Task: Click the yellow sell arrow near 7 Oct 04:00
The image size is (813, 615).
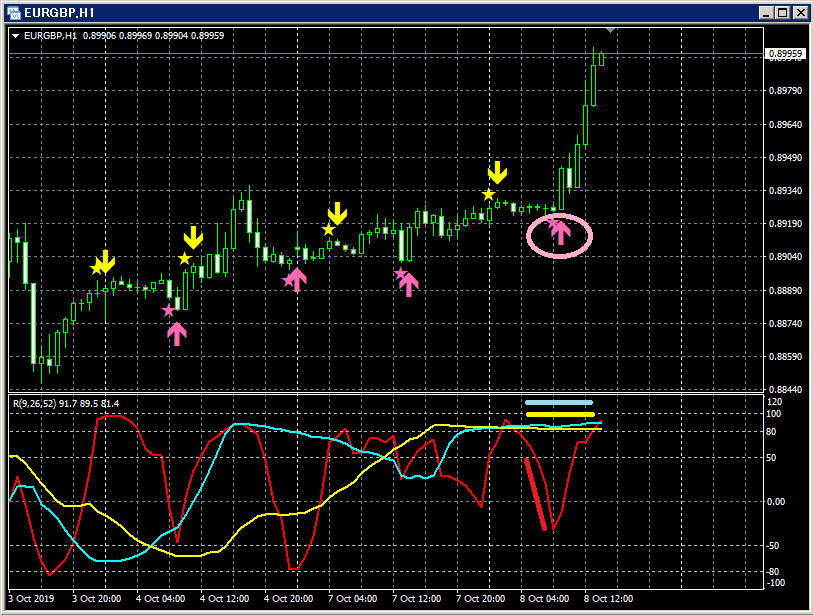Action: [337, 214]
